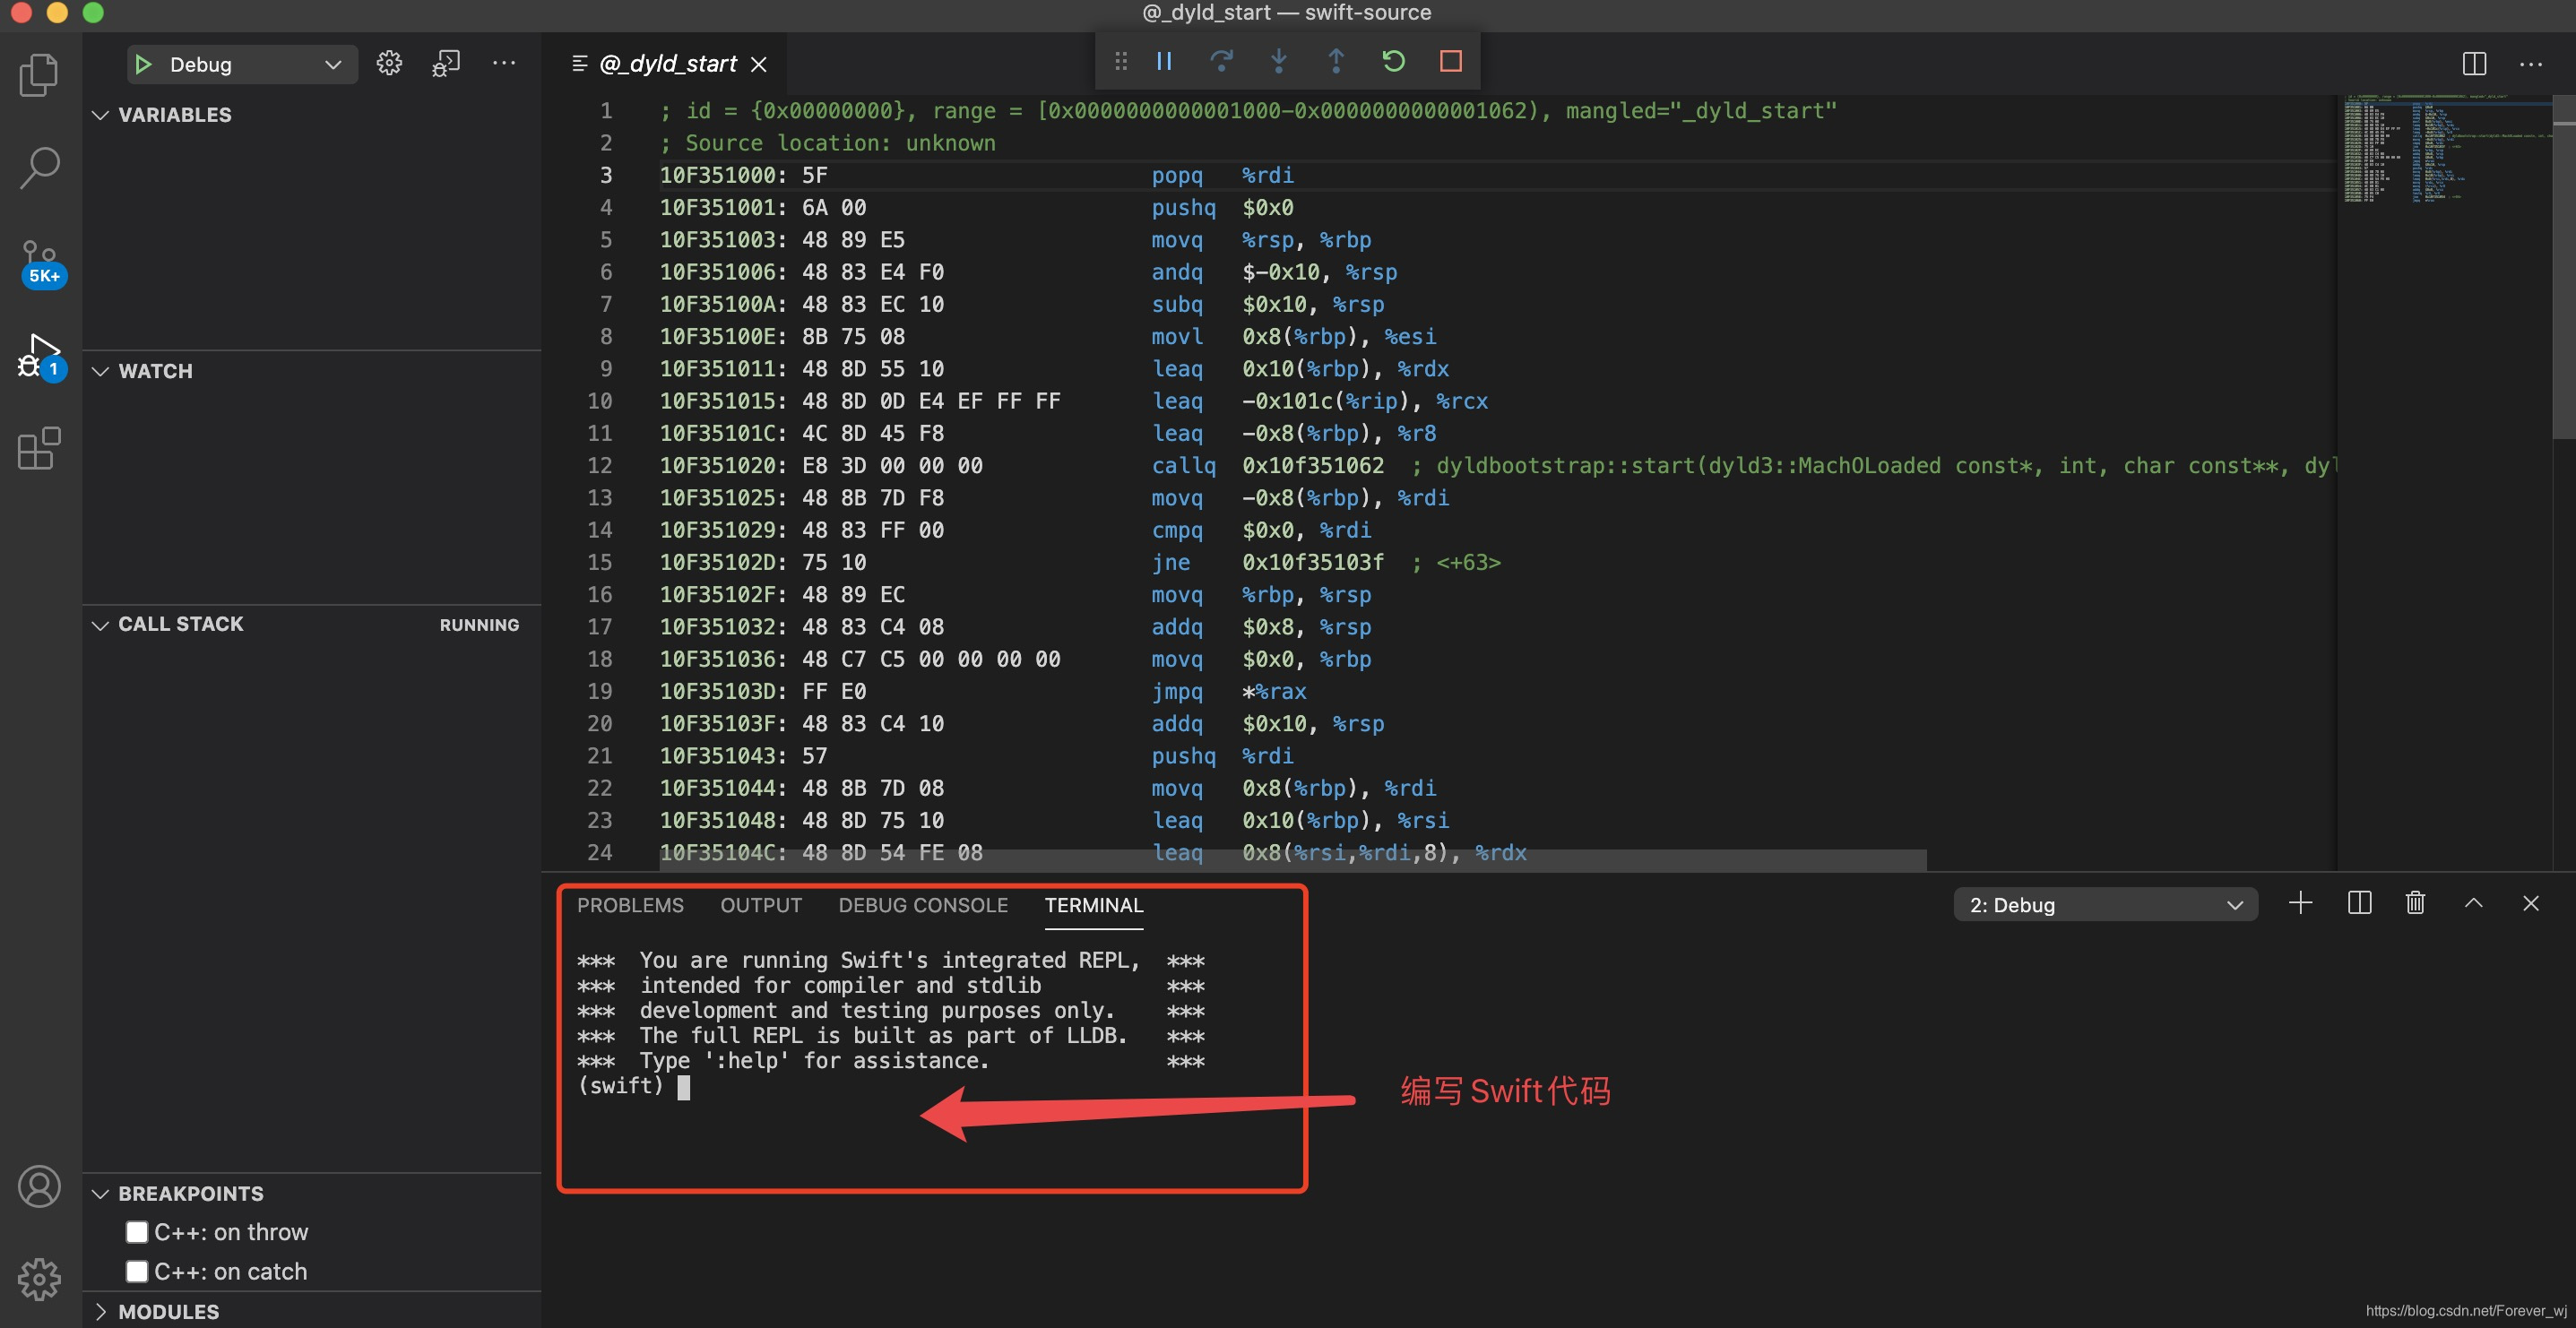Collapse the WATCH section
The width and height of the screenshot is (2576, 1328).
click(x=155, y=371)
